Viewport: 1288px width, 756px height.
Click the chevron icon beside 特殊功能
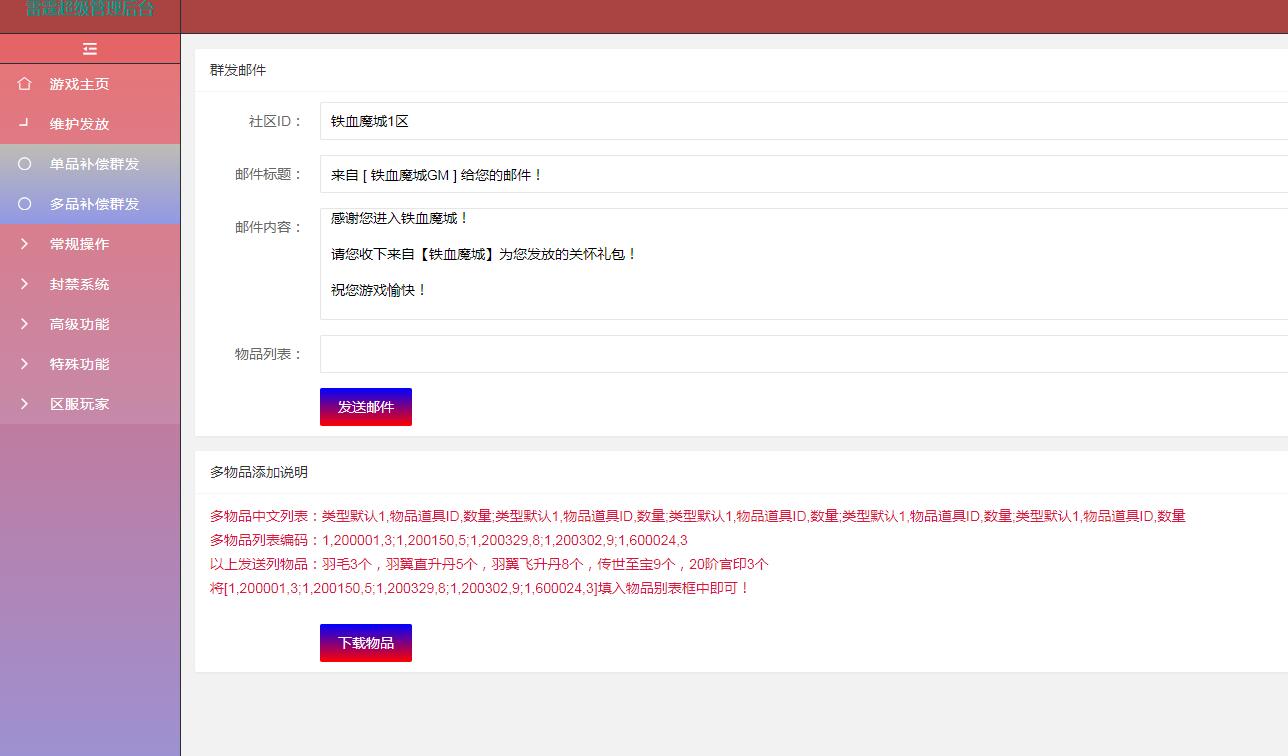point(25,364)
